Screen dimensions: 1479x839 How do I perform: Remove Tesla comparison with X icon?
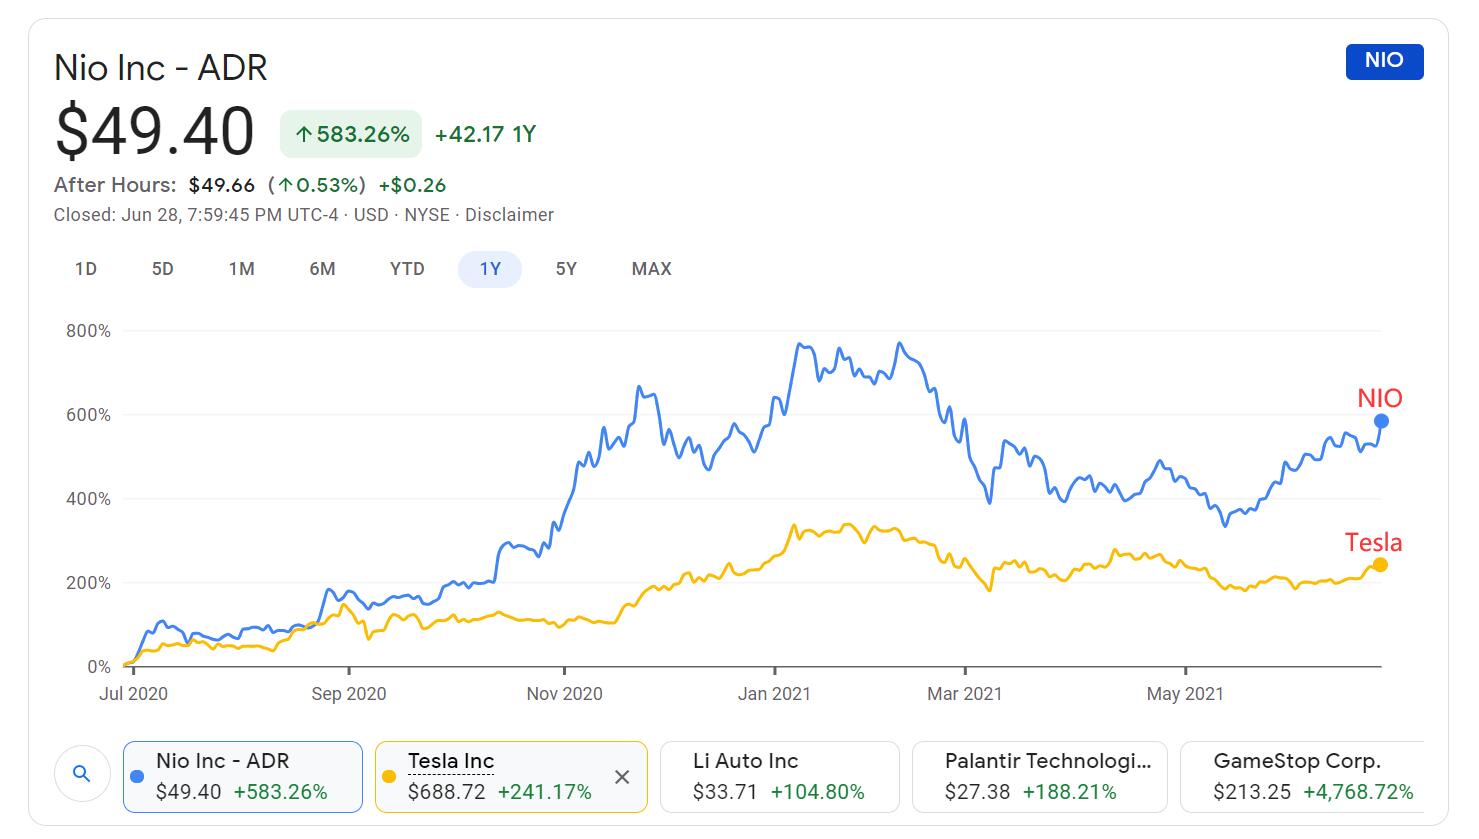point(622,777)
